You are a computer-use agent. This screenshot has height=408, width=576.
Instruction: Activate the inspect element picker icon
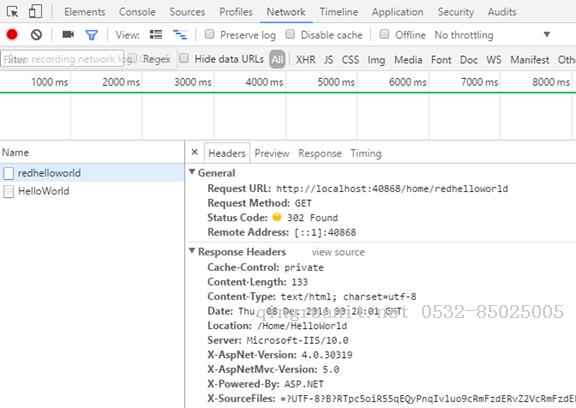(12, 12)
